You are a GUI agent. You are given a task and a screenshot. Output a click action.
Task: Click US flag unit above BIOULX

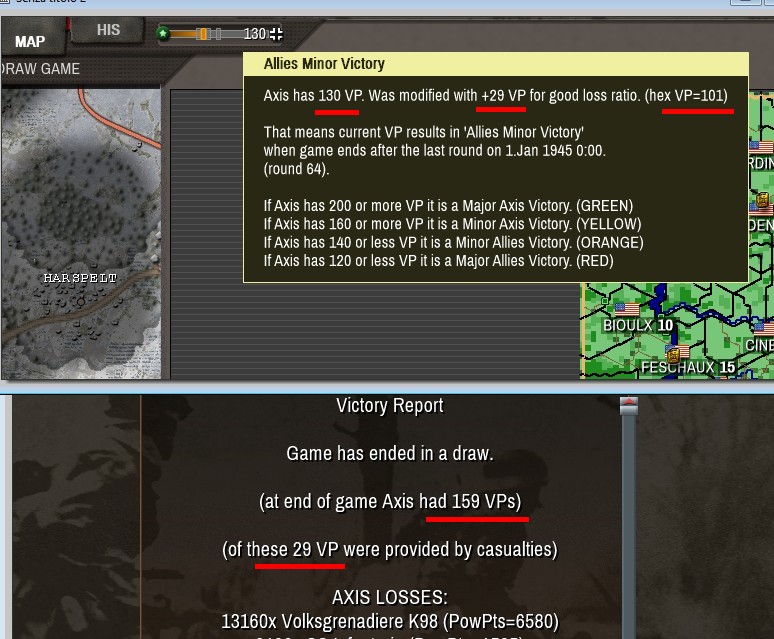627,309
